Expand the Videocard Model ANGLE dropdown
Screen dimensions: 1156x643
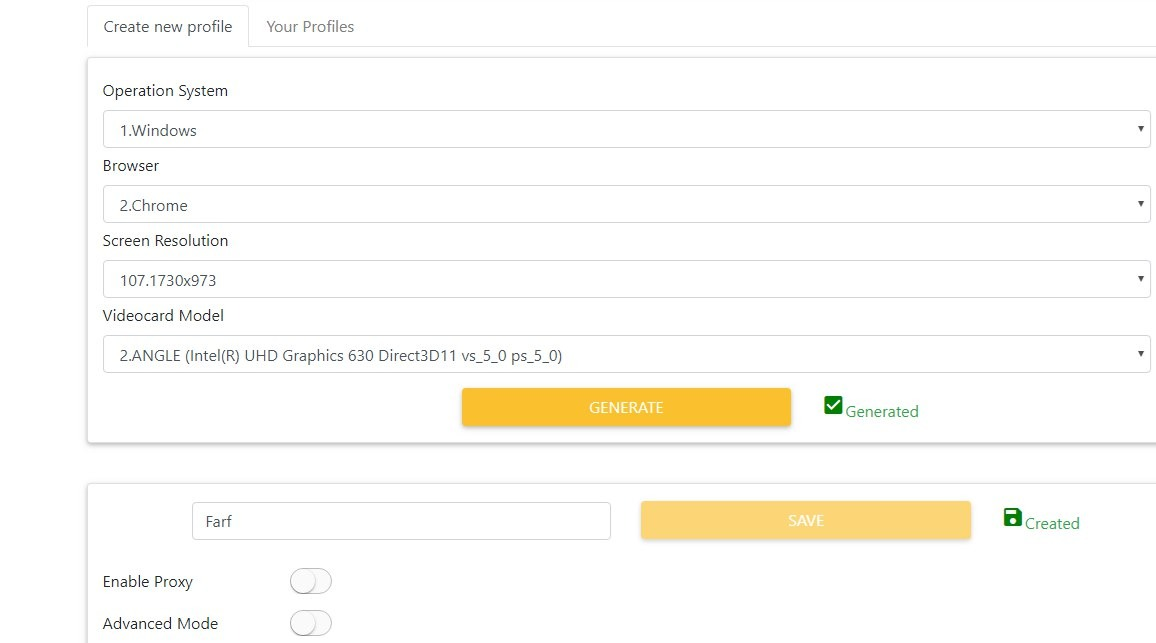[x=626, y=354]
